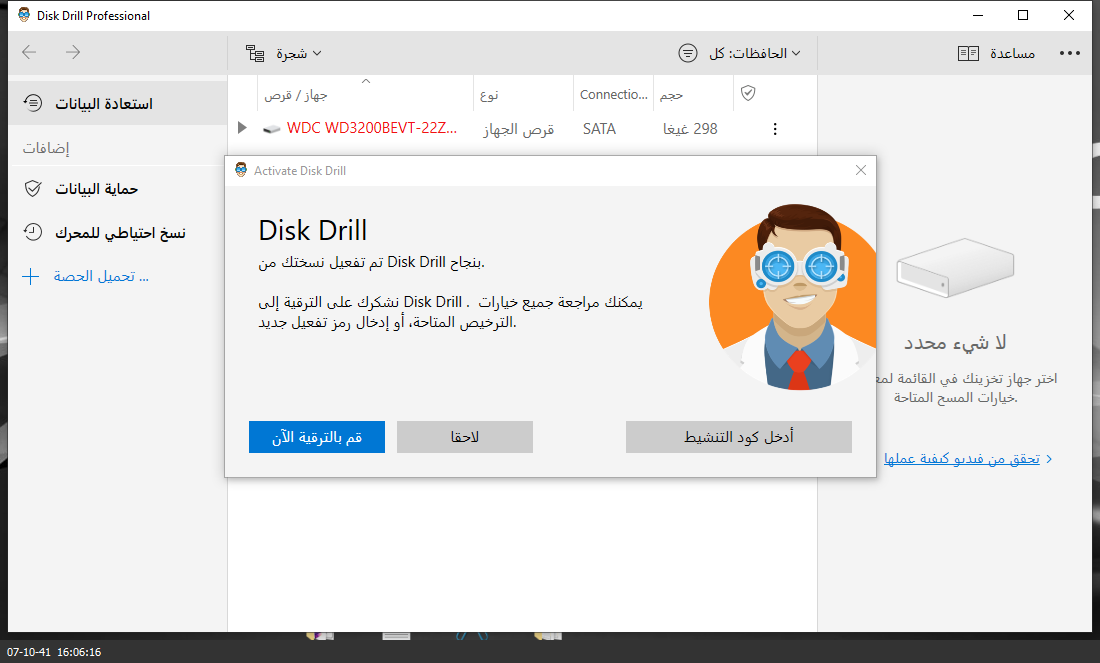1100x663 pixels.
Task: Sort by Device/Disk column (جهاز / قرص)
Action: pos(295,95)
